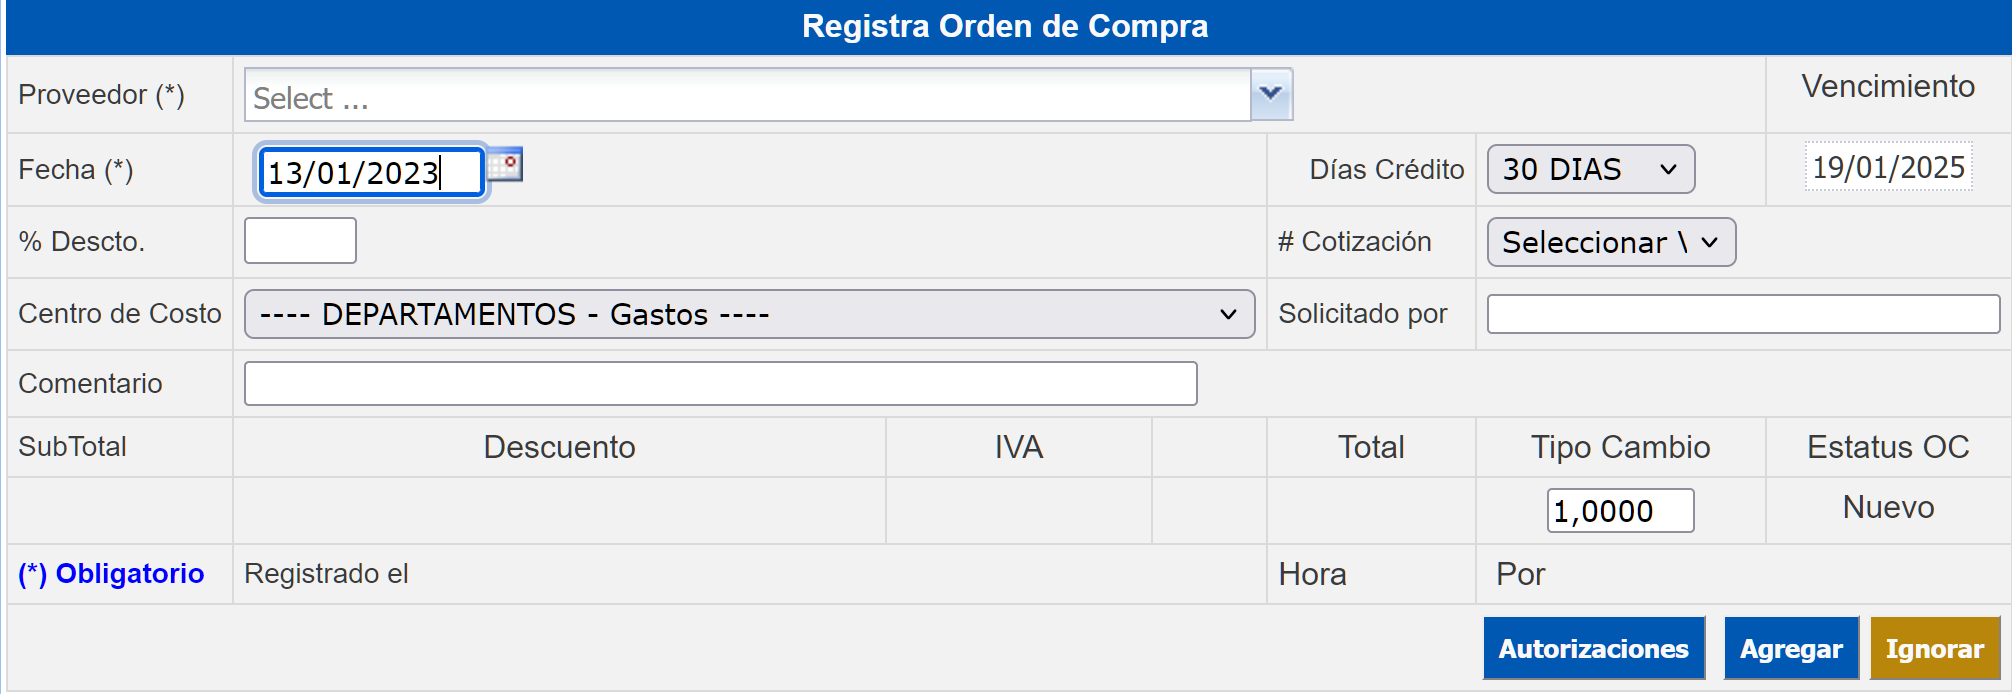Click the Proveedor Select text box

point(747,95)
